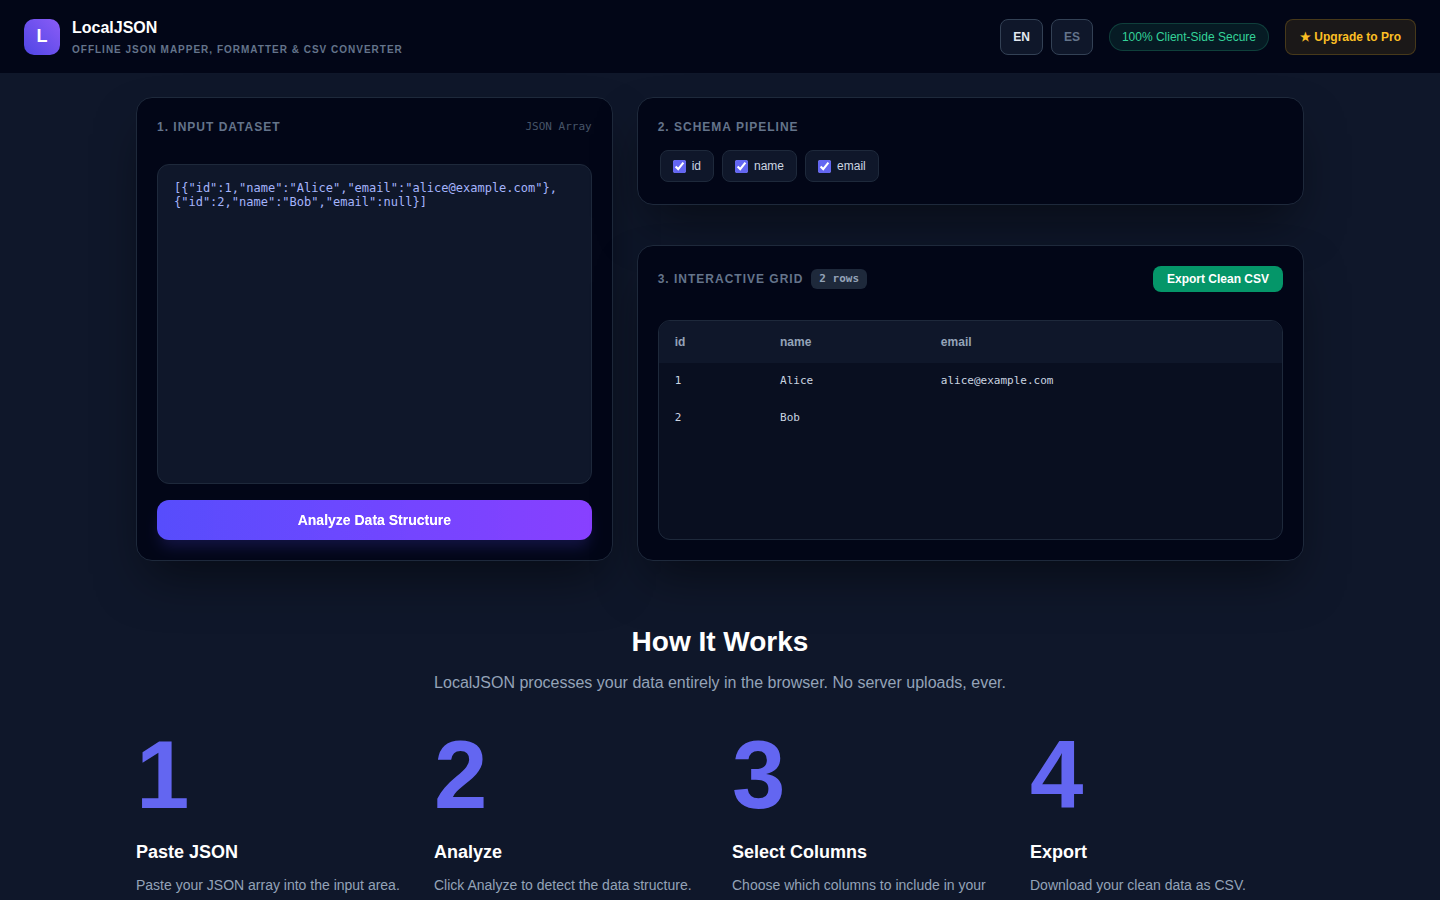
Task: Click the JSON Array label
Action: point(559,127)
